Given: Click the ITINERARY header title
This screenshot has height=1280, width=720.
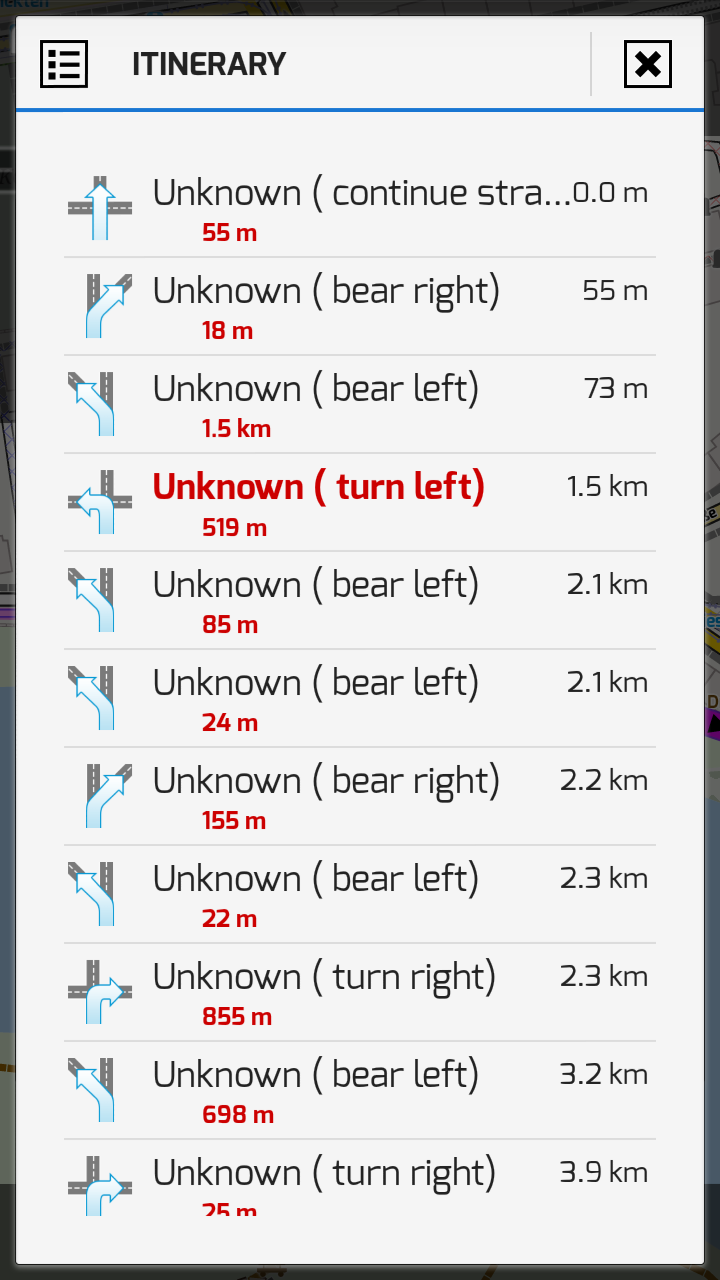Looking at the screenshot, I should click(x=209, y=64).
